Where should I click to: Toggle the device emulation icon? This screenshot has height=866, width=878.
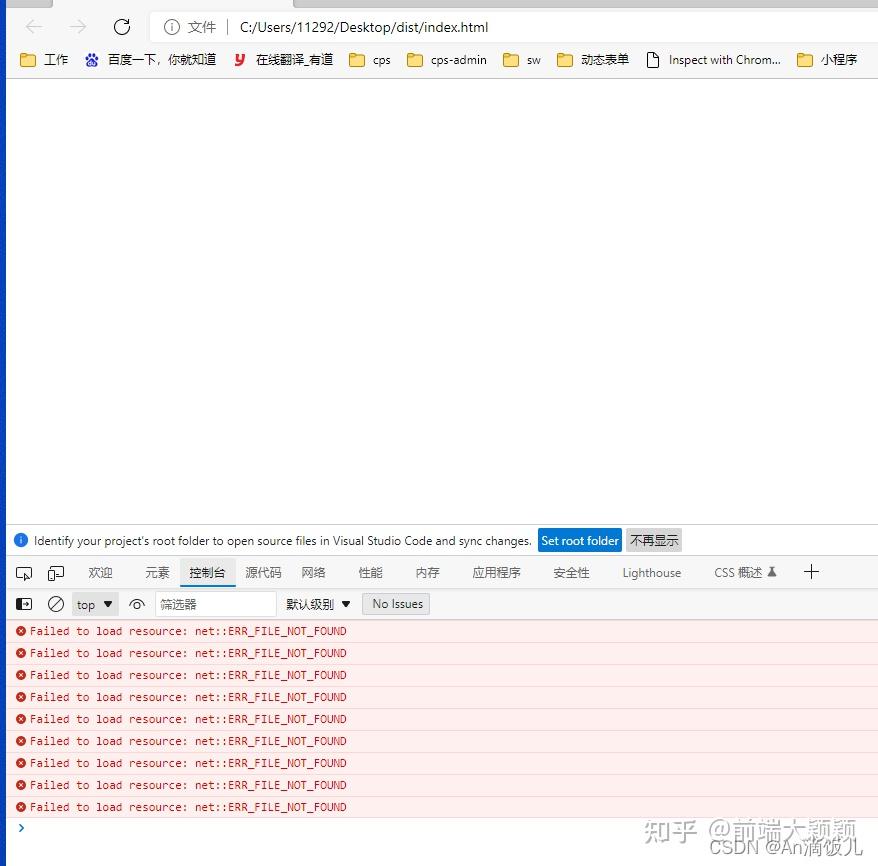pos(55,572)
